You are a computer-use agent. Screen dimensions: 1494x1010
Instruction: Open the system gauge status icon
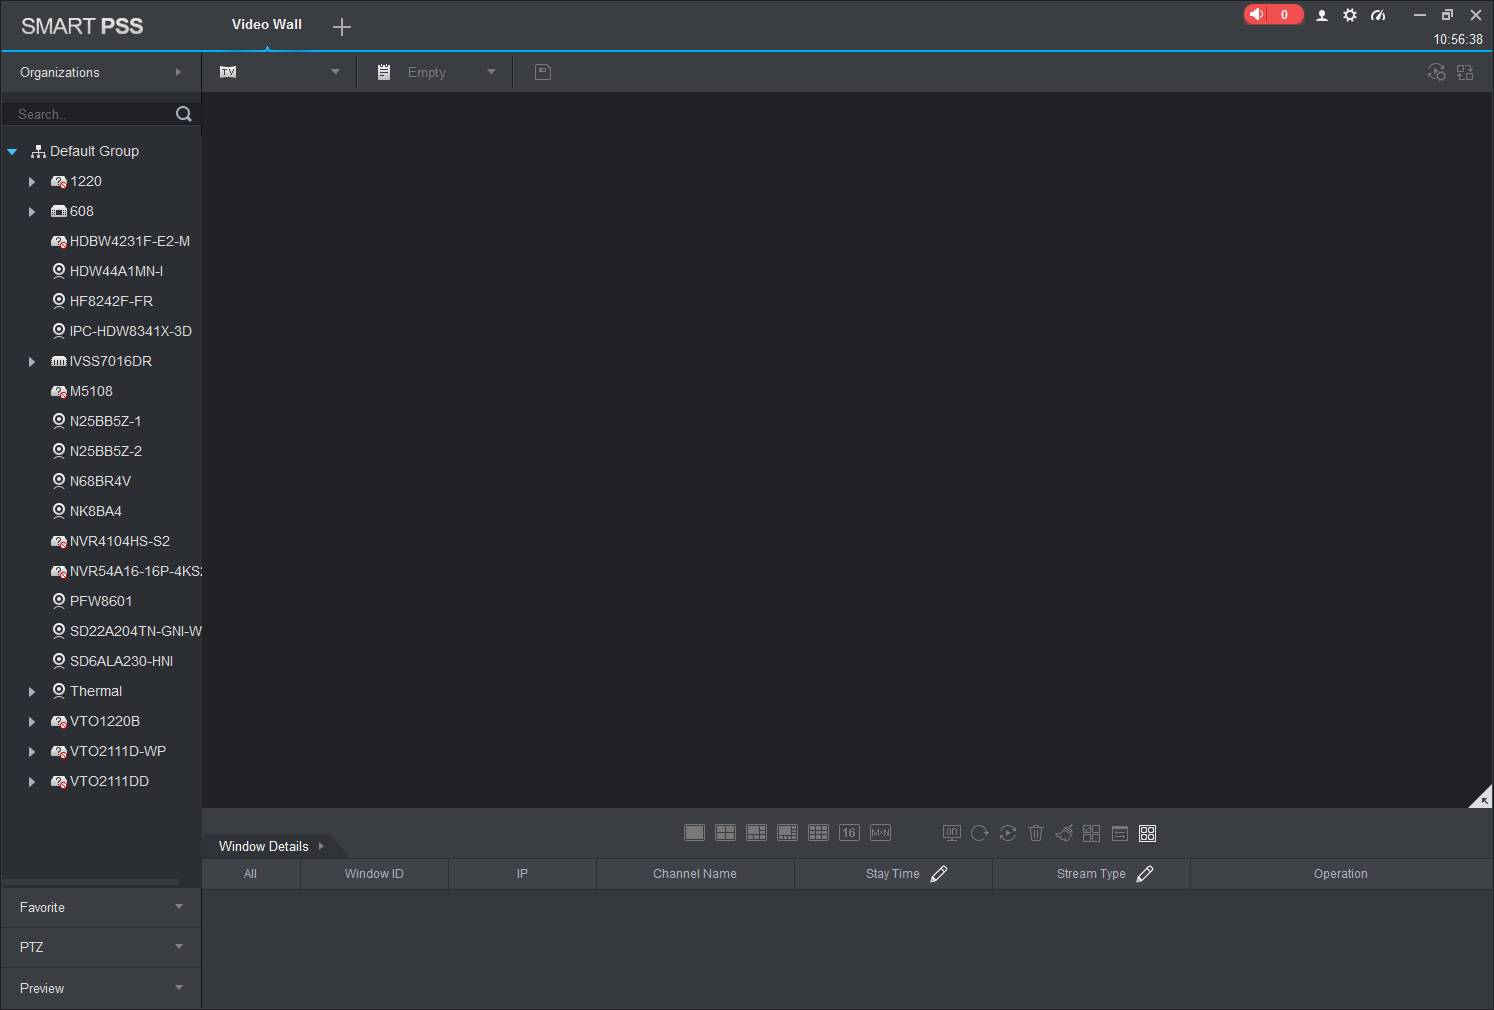click(1378, 15)
